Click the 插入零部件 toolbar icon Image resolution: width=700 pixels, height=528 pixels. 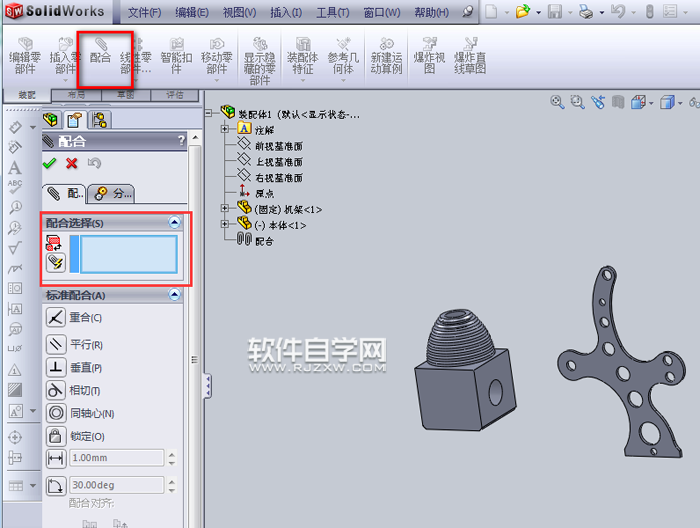coord(65,56)
